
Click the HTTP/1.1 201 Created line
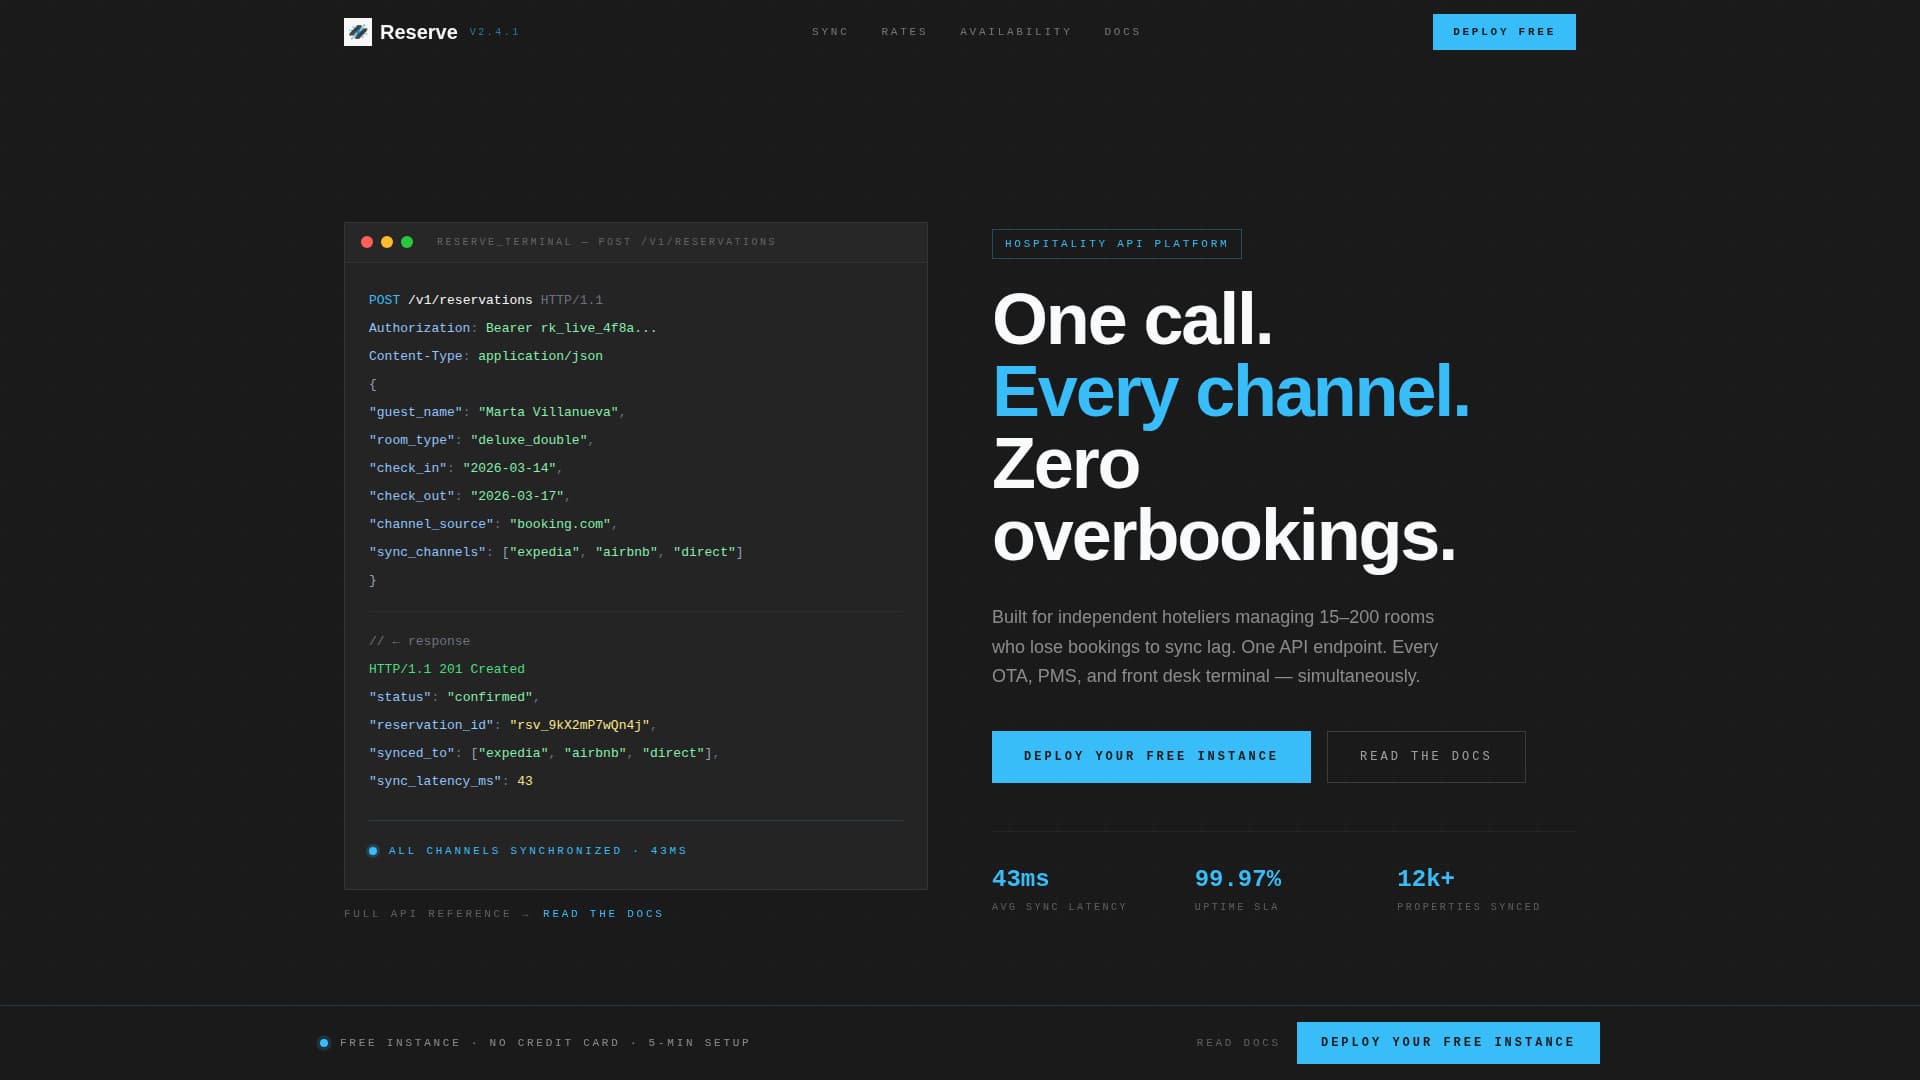point(447,669)
